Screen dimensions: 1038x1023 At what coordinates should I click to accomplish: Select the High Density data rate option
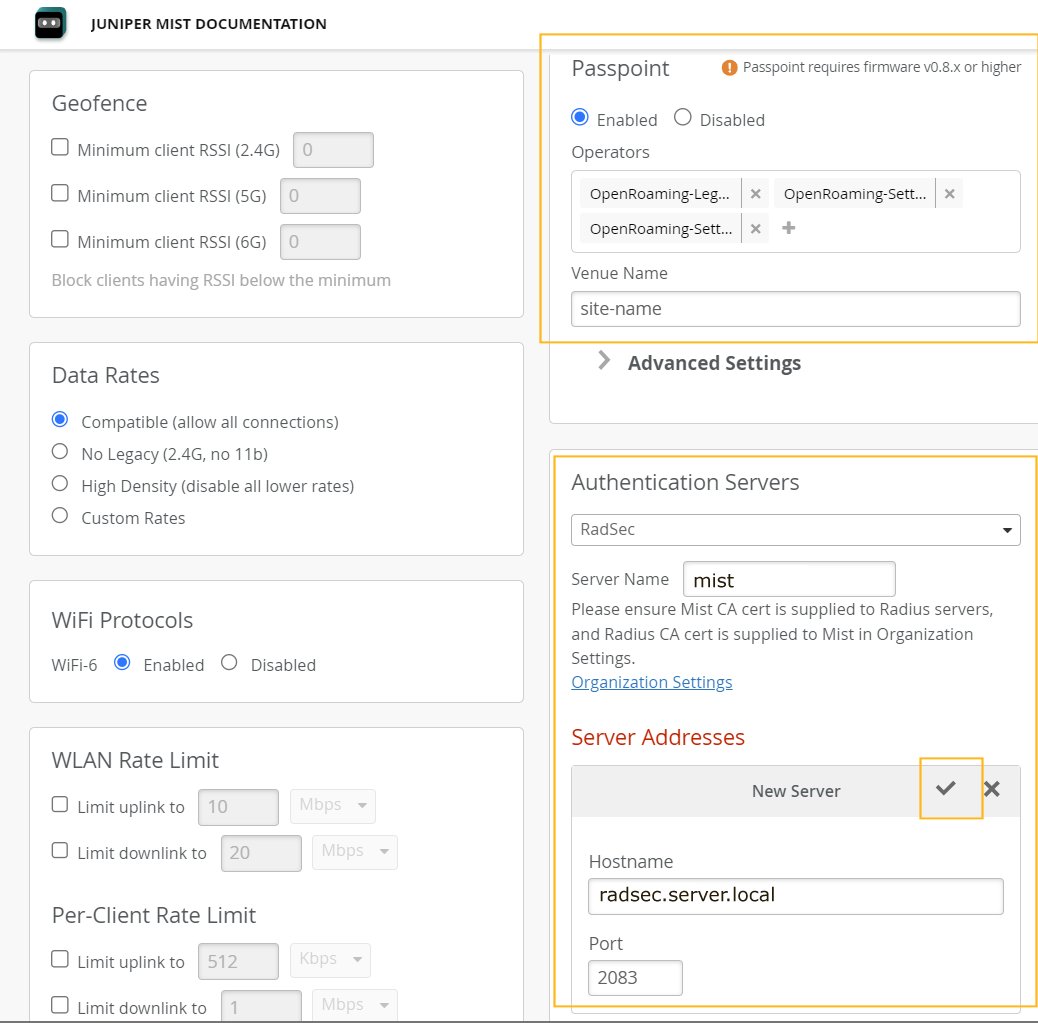[x=60, y=485]
